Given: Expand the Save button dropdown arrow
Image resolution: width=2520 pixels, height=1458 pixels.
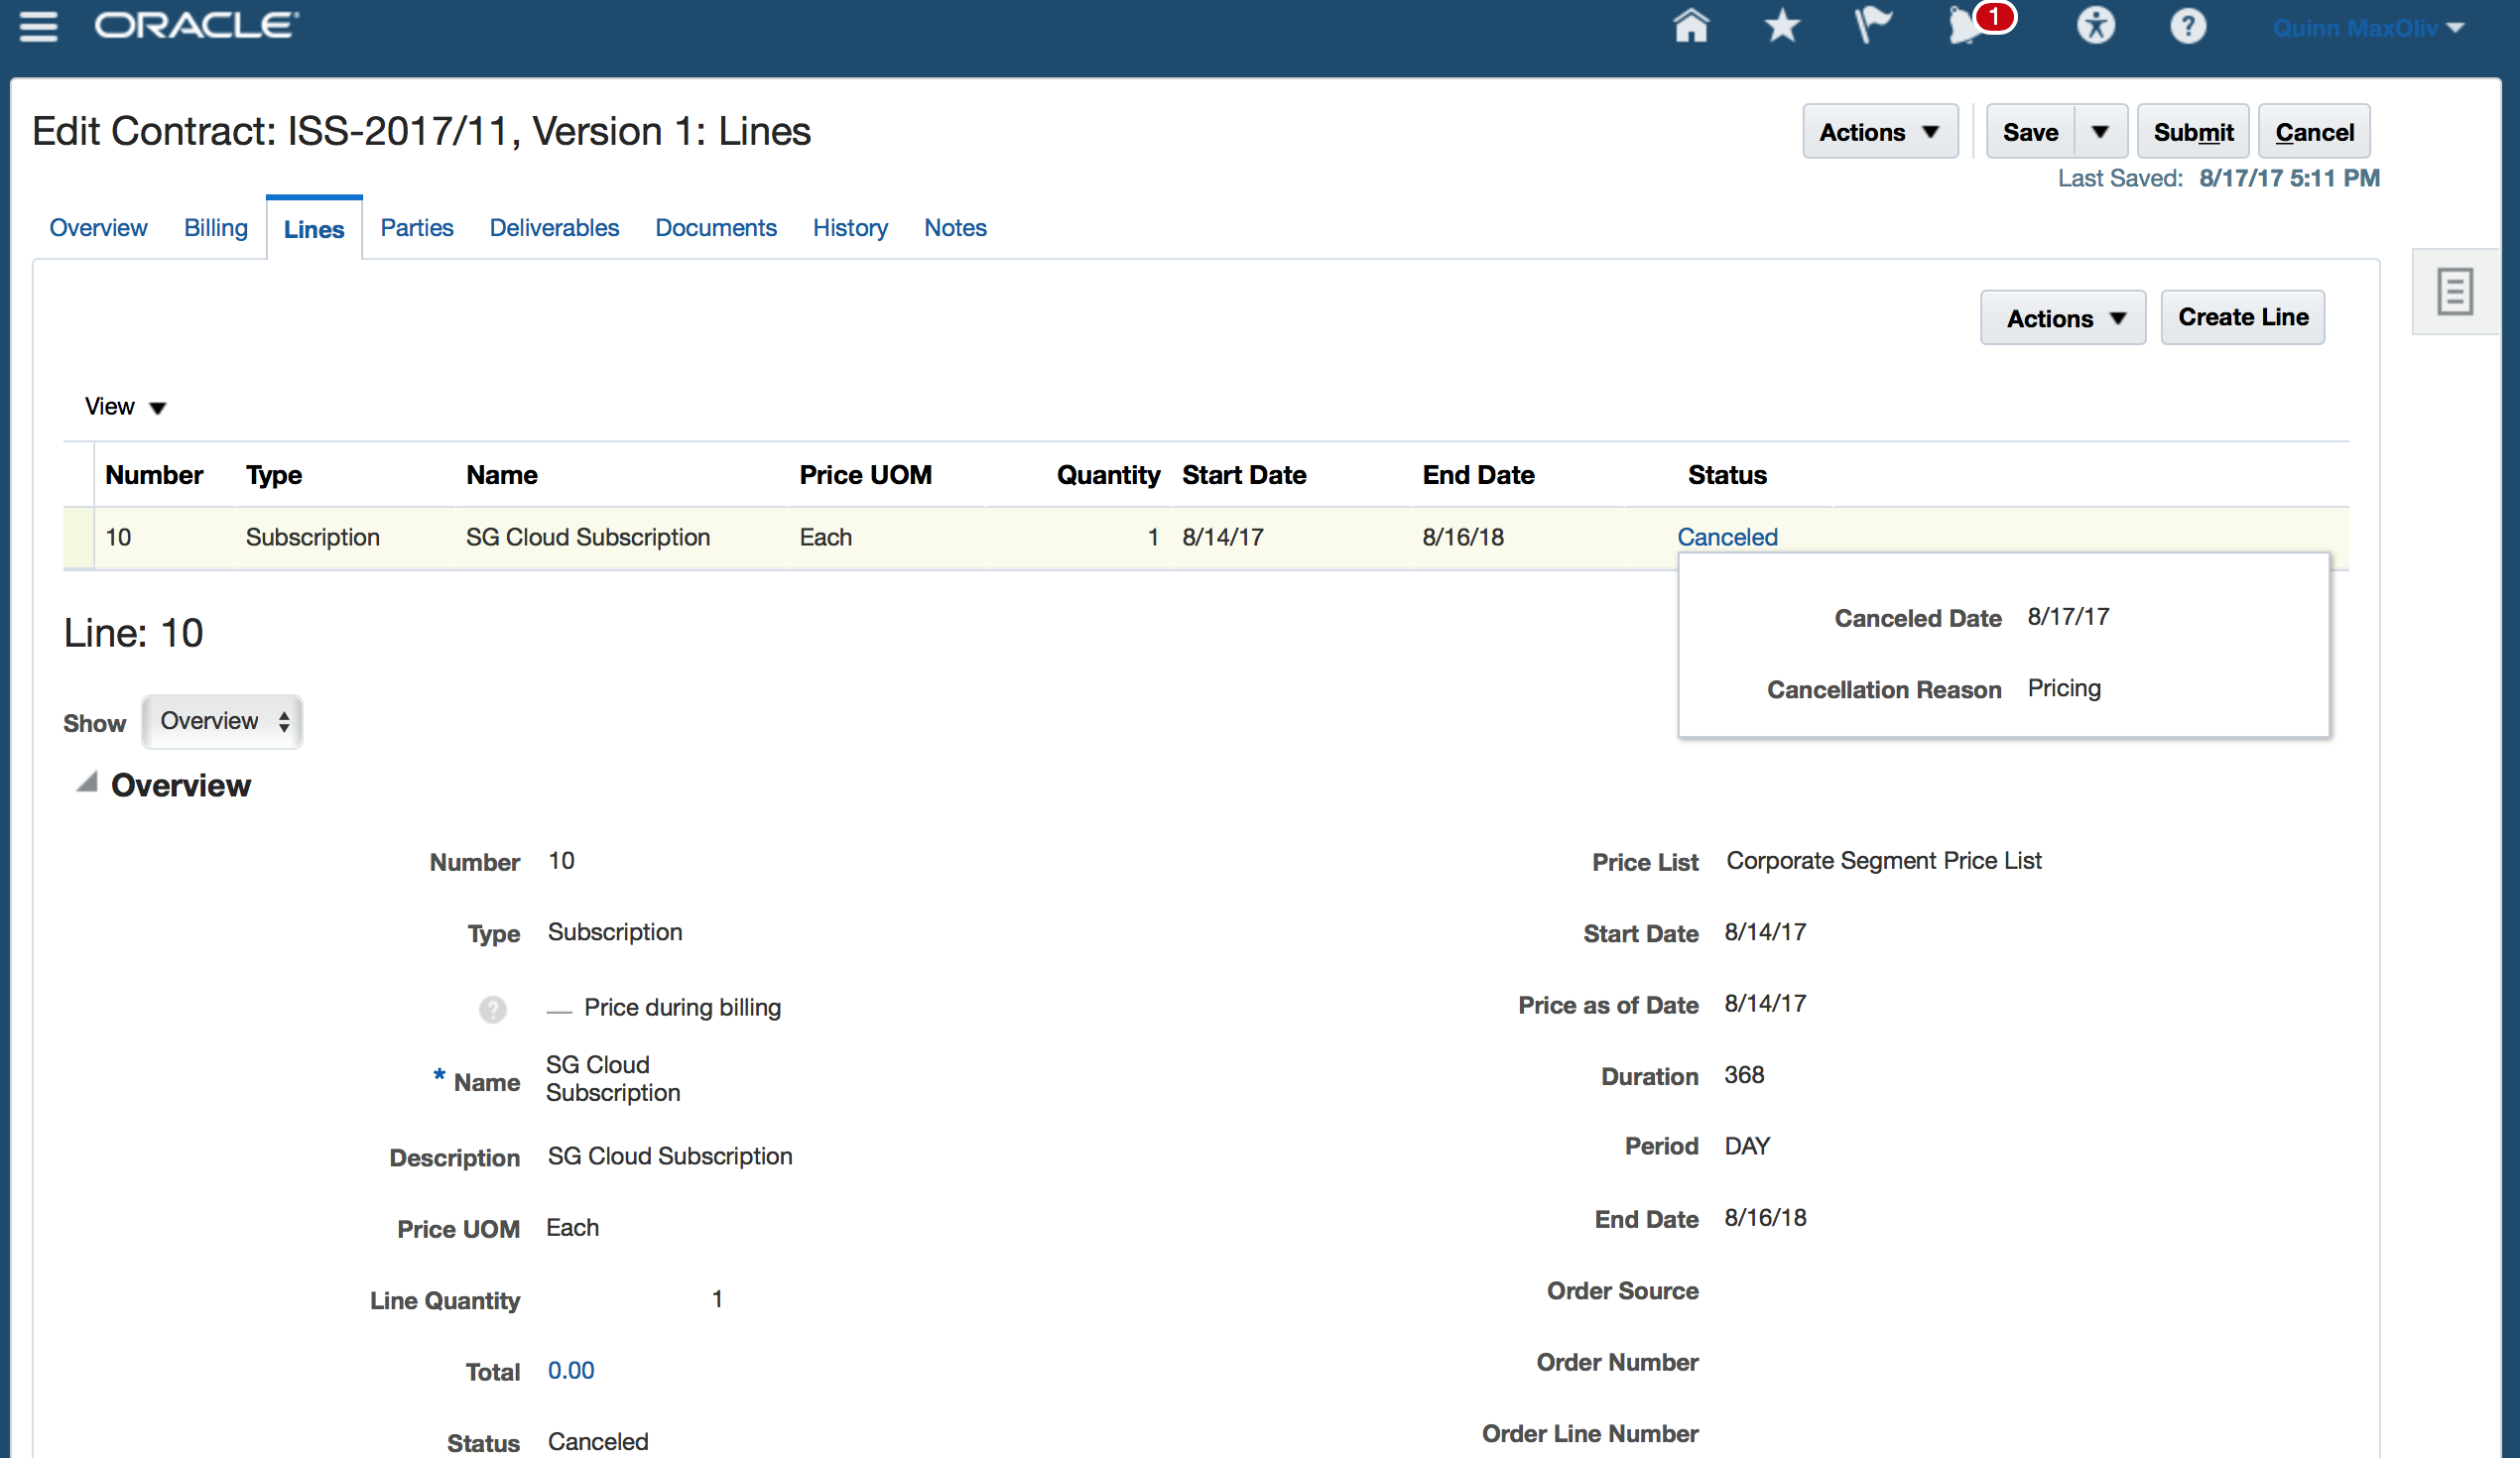Looking at the screenshot, I should point(2100,132).
